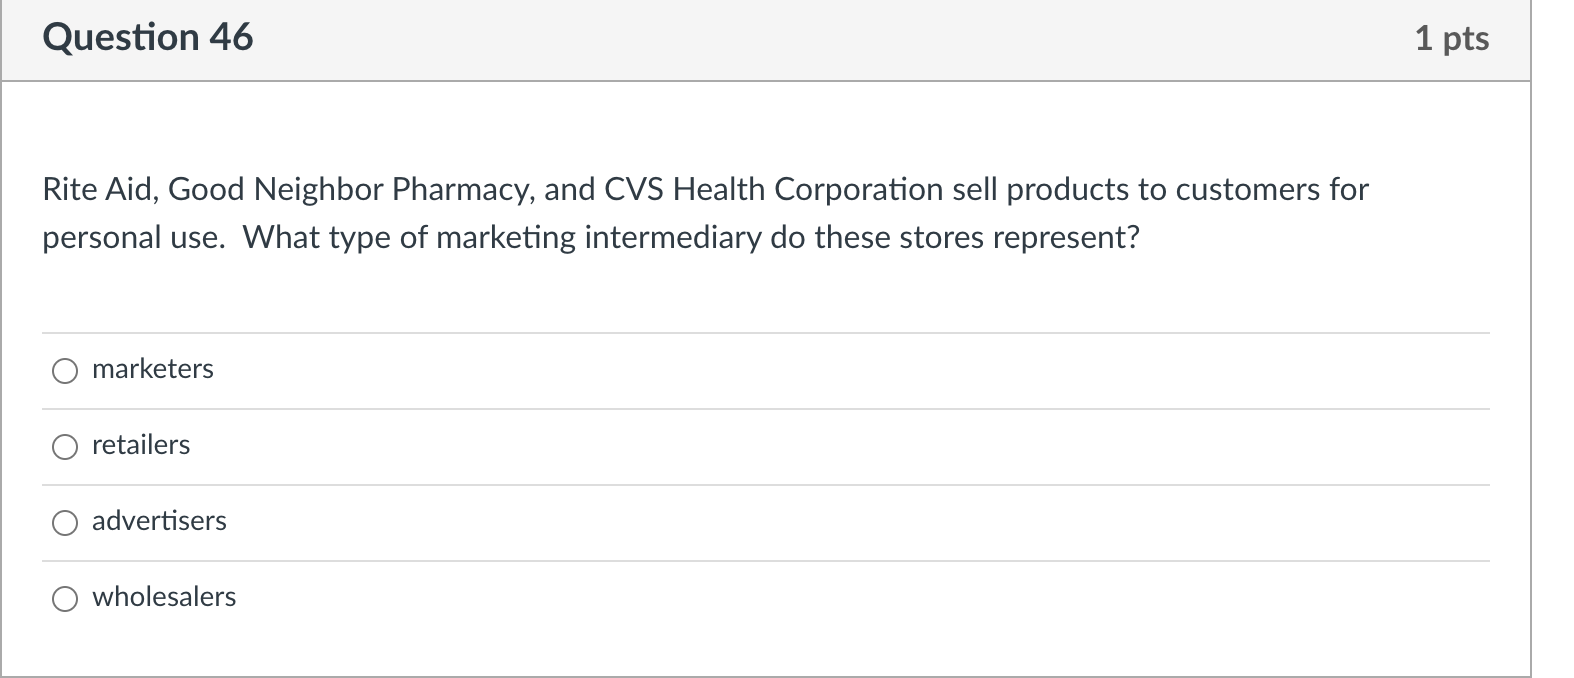Click the 'retailers' answer label text
Screen dimensions: 1574x678
coord(141,445)
